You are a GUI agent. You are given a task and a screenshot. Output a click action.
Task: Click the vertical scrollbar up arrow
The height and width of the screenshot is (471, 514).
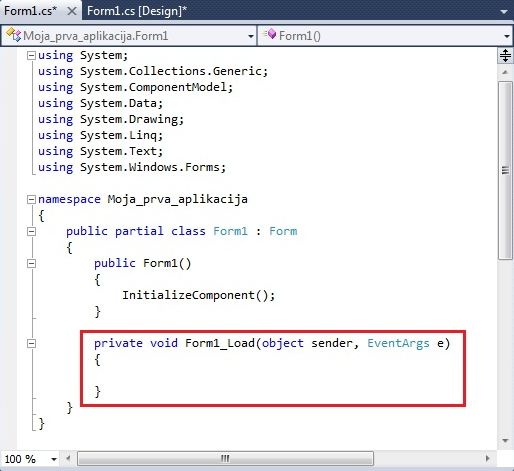[x=505, y=72]
